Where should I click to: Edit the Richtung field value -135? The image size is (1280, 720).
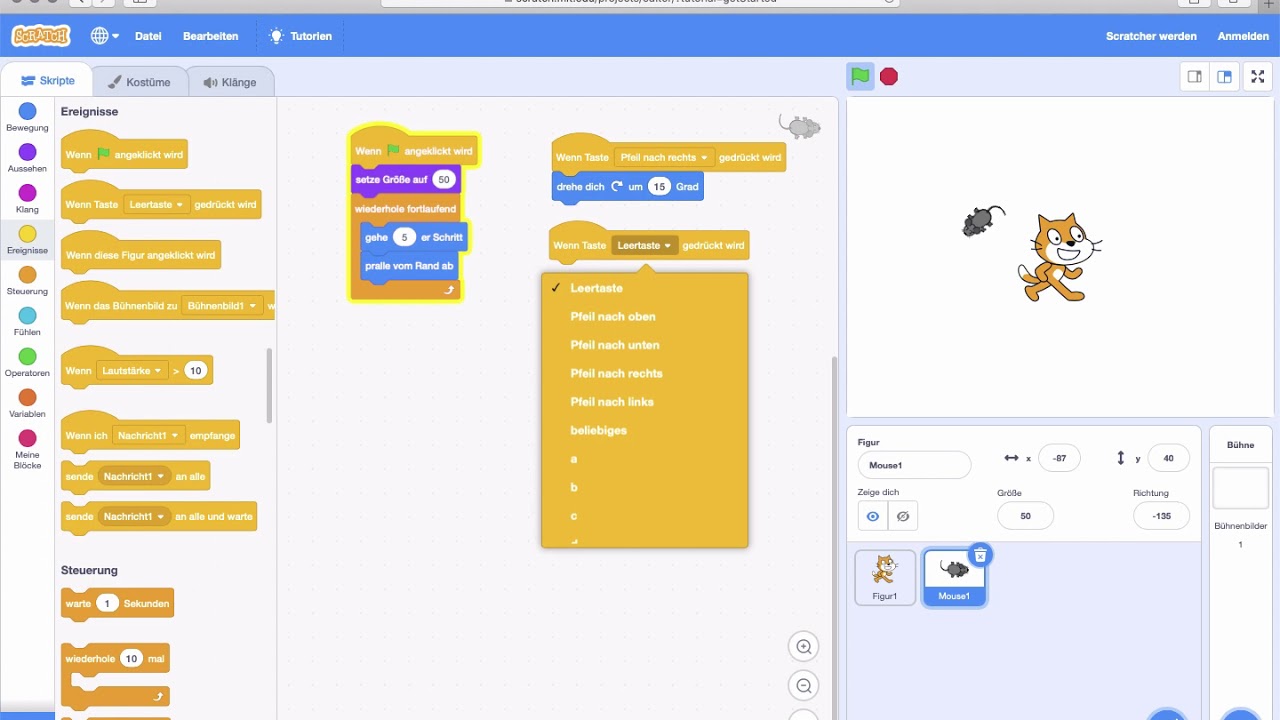point(1161,516)
